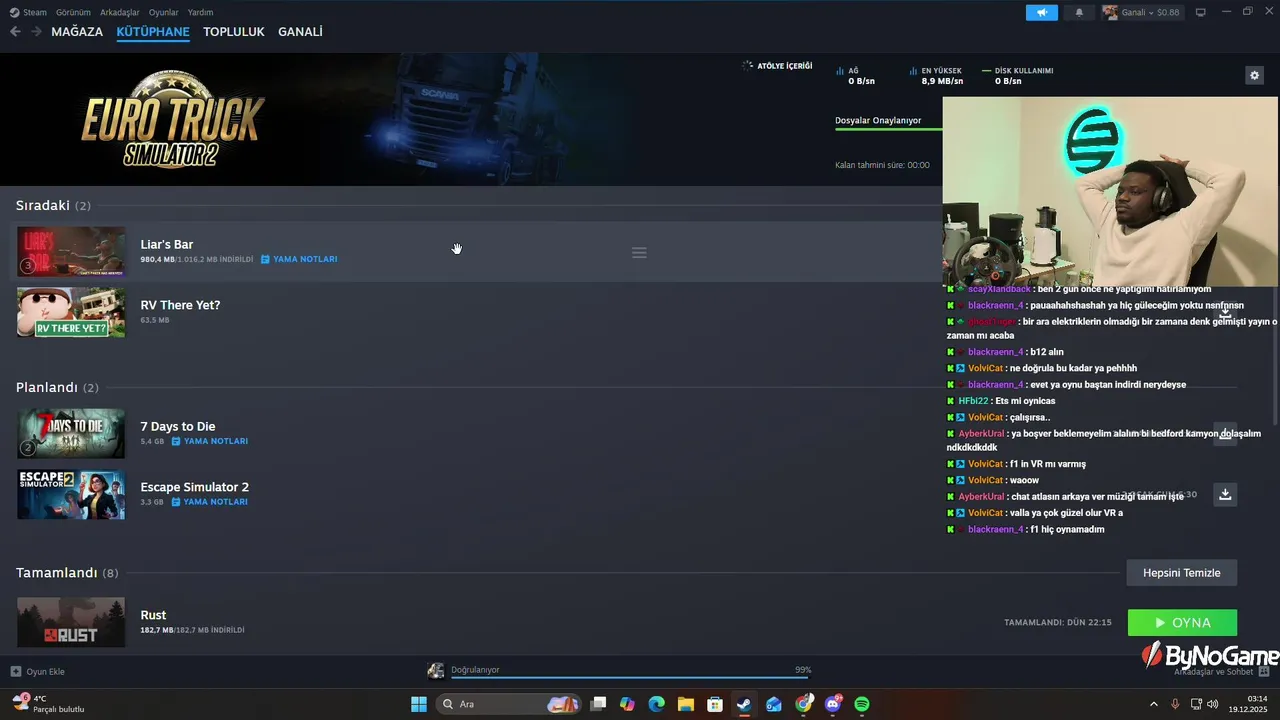Image resolution: width=1280 pixels, height=720 pixels.
Task: Open the notifications bell
Action: (x=1079, y=12)
